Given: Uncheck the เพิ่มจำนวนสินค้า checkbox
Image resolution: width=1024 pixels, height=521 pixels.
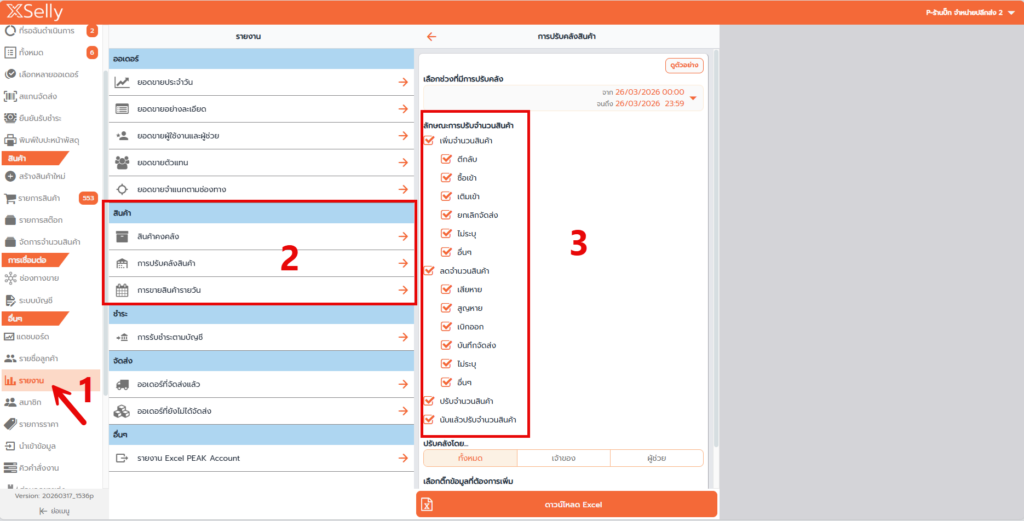Looking at the screenshot, I should pyautogui.click(x=430, y=141).
